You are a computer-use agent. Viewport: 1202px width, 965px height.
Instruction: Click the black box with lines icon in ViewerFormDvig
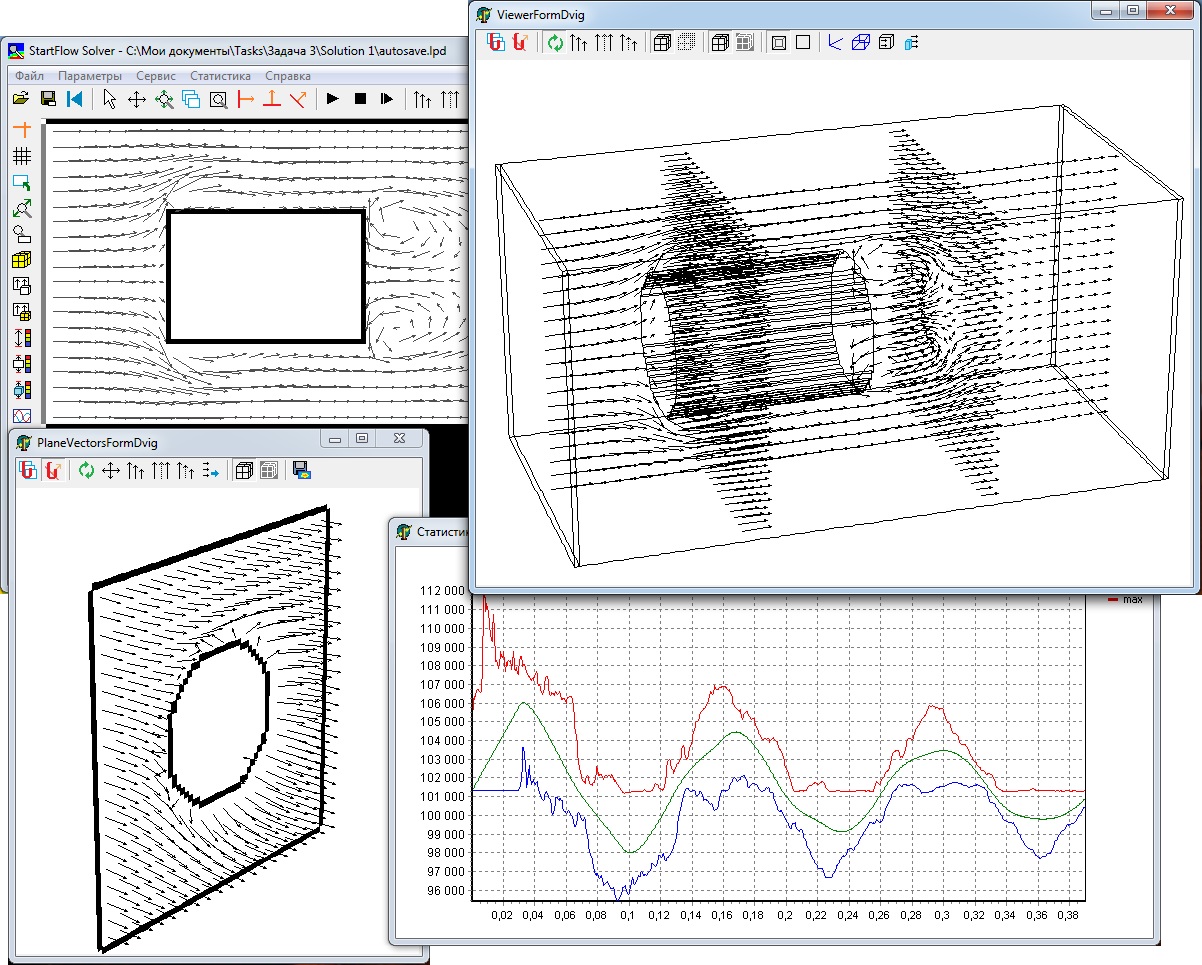tap(886, 42)
